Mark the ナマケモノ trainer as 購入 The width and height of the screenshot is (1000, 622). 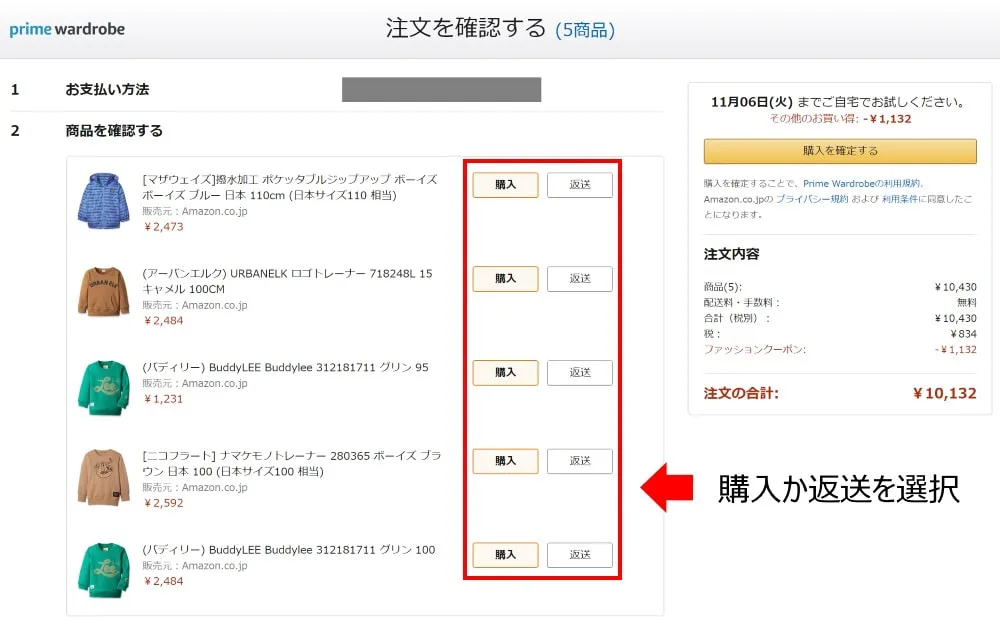[505, 461]
